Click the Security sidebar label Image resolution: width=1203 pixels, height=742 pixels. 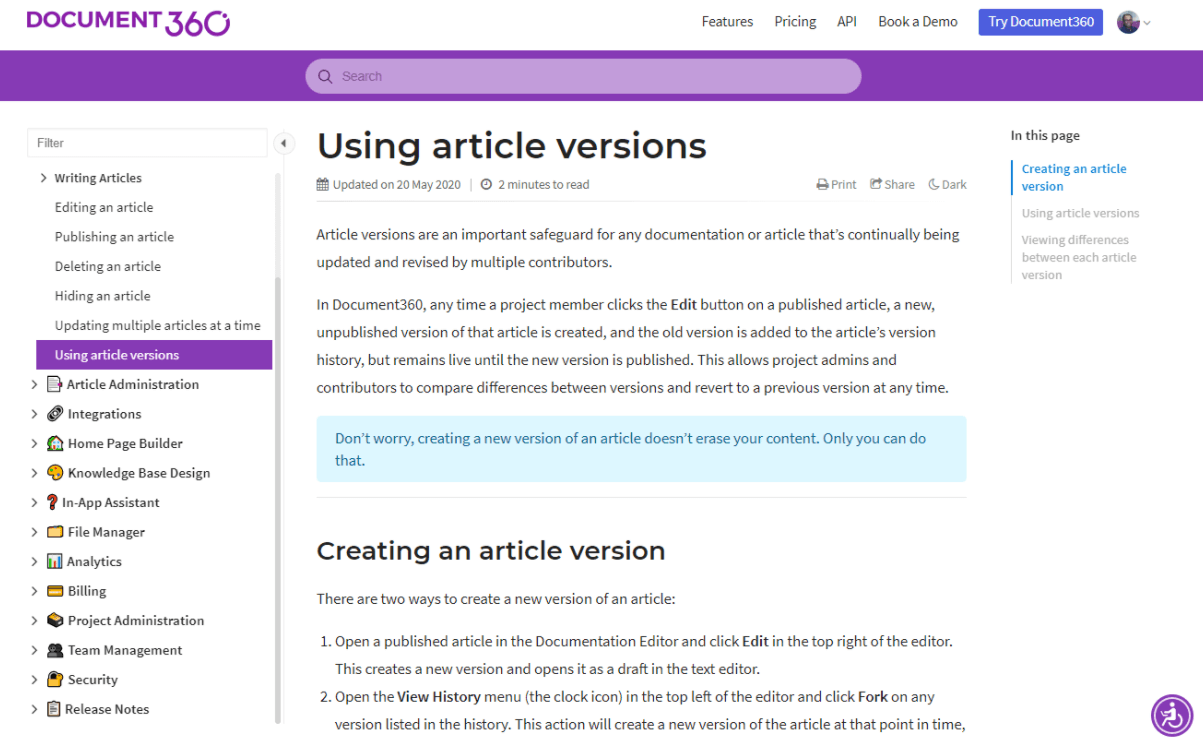[93, 679]
